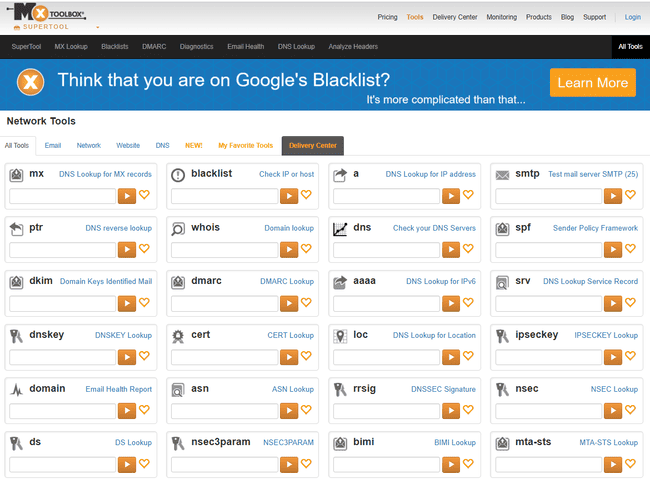Run the ptr lookup arrow button
Image resolution: width=650 pixels, height=479 pixels.
click(x=127, y=249)
